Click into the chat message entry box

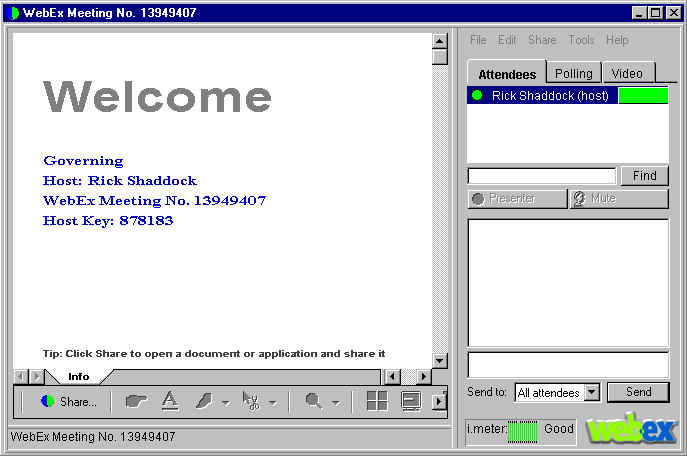(568, 364)
